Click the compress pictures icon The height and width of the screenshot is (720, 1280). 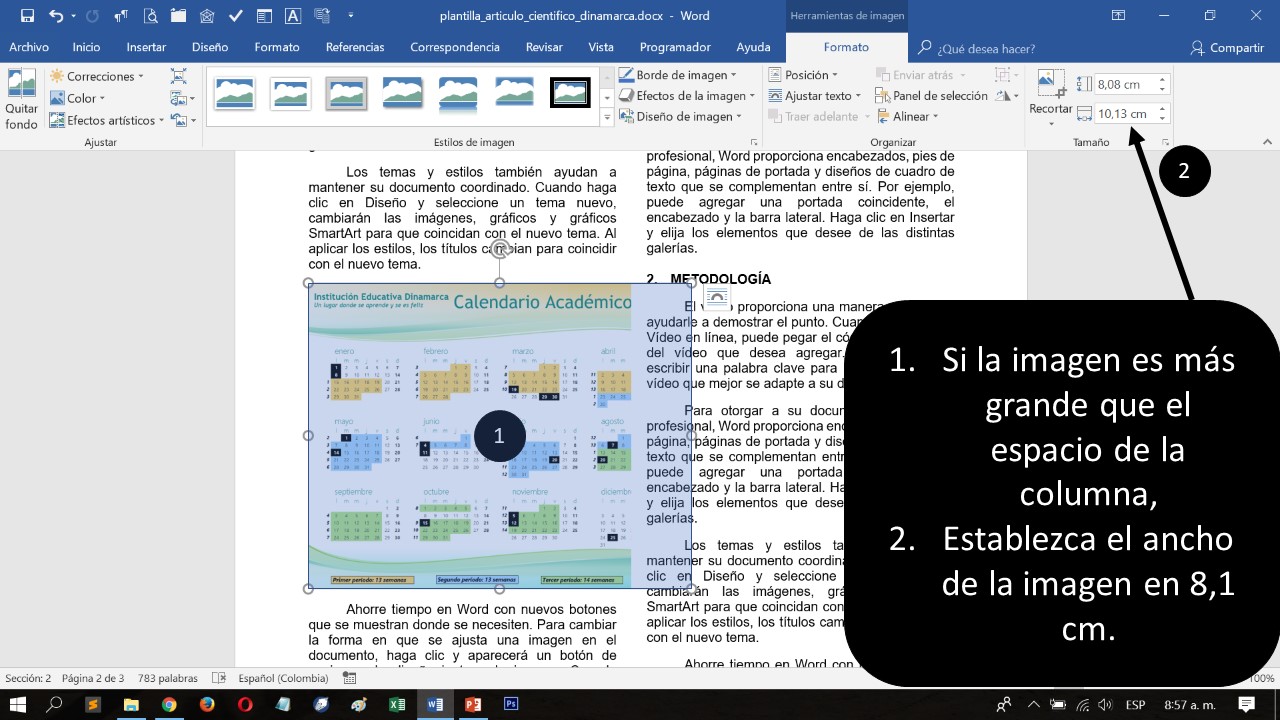(179, 76)
